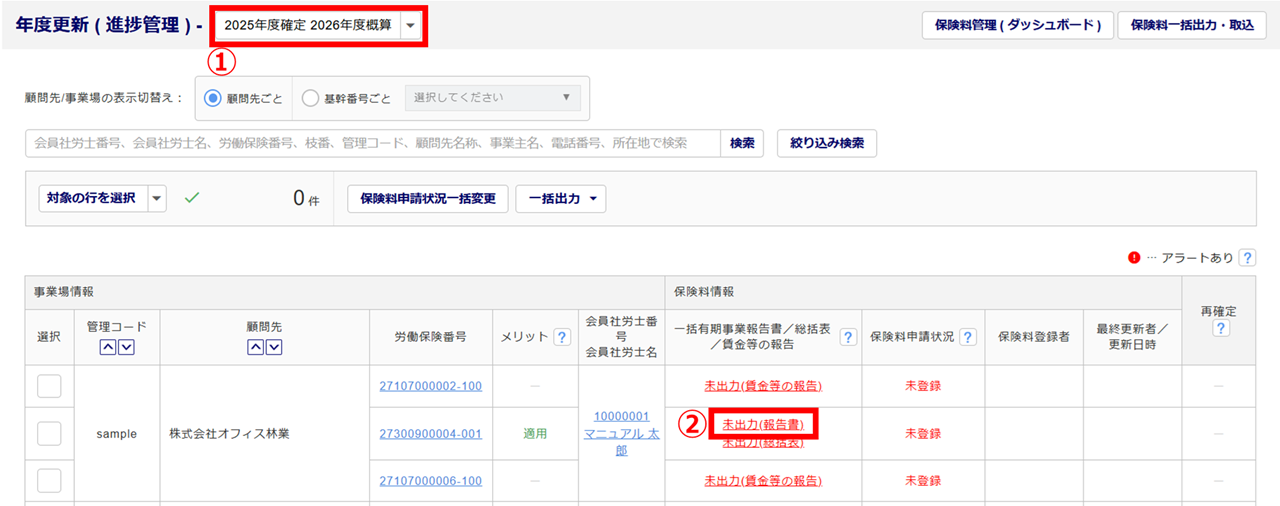Click help icon beside アラートあり legend

pyautogui.click(x=1247, y=258)
